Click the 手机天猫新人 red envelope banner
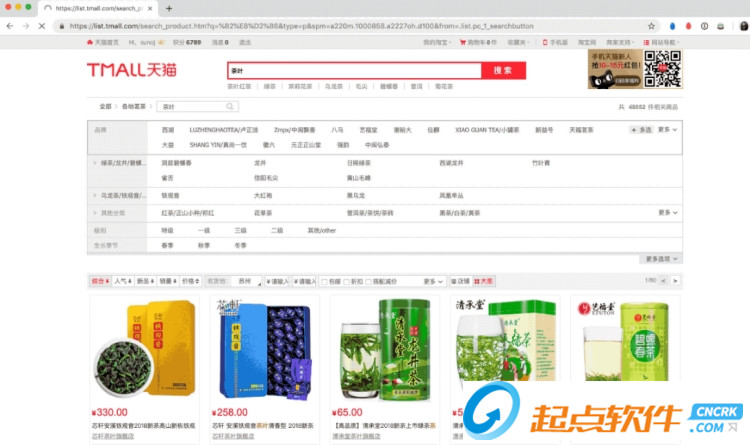This screenshot has width=750, height=445. [615, 69]
